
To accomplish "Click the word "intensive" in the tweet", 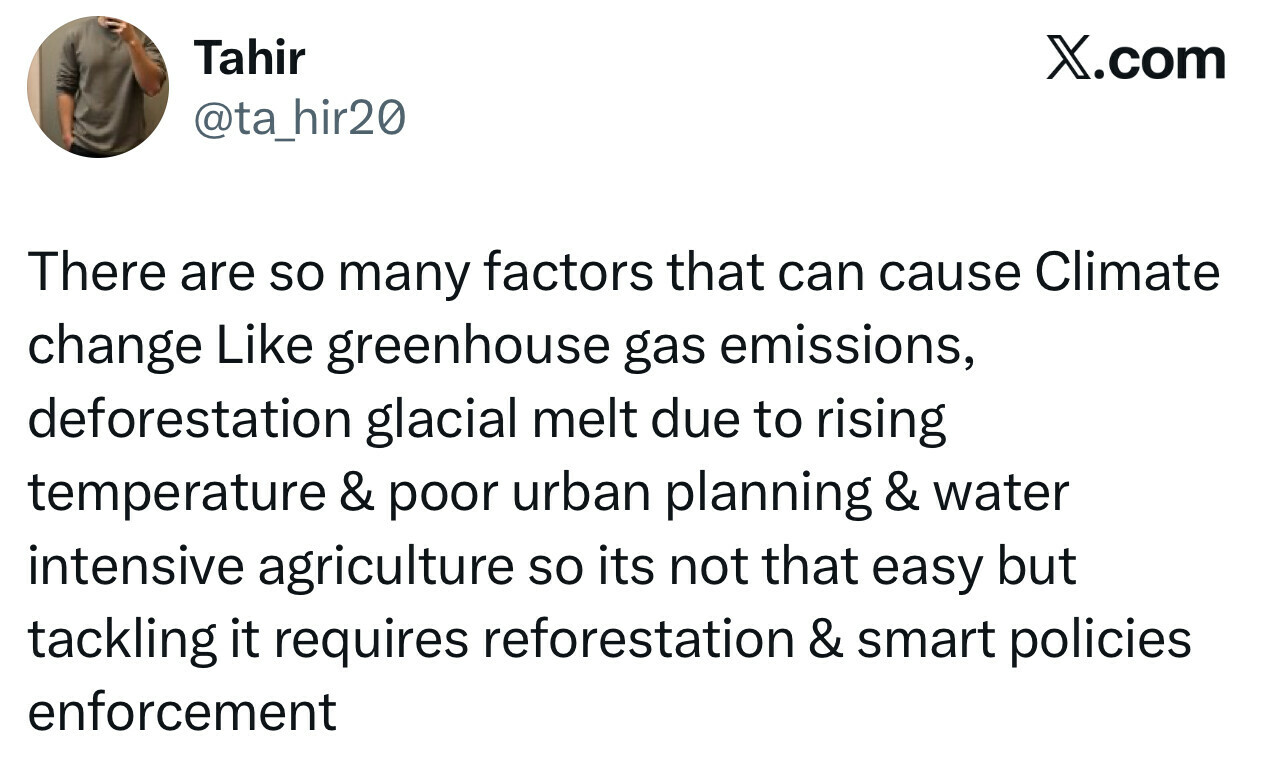I will 136,566.
